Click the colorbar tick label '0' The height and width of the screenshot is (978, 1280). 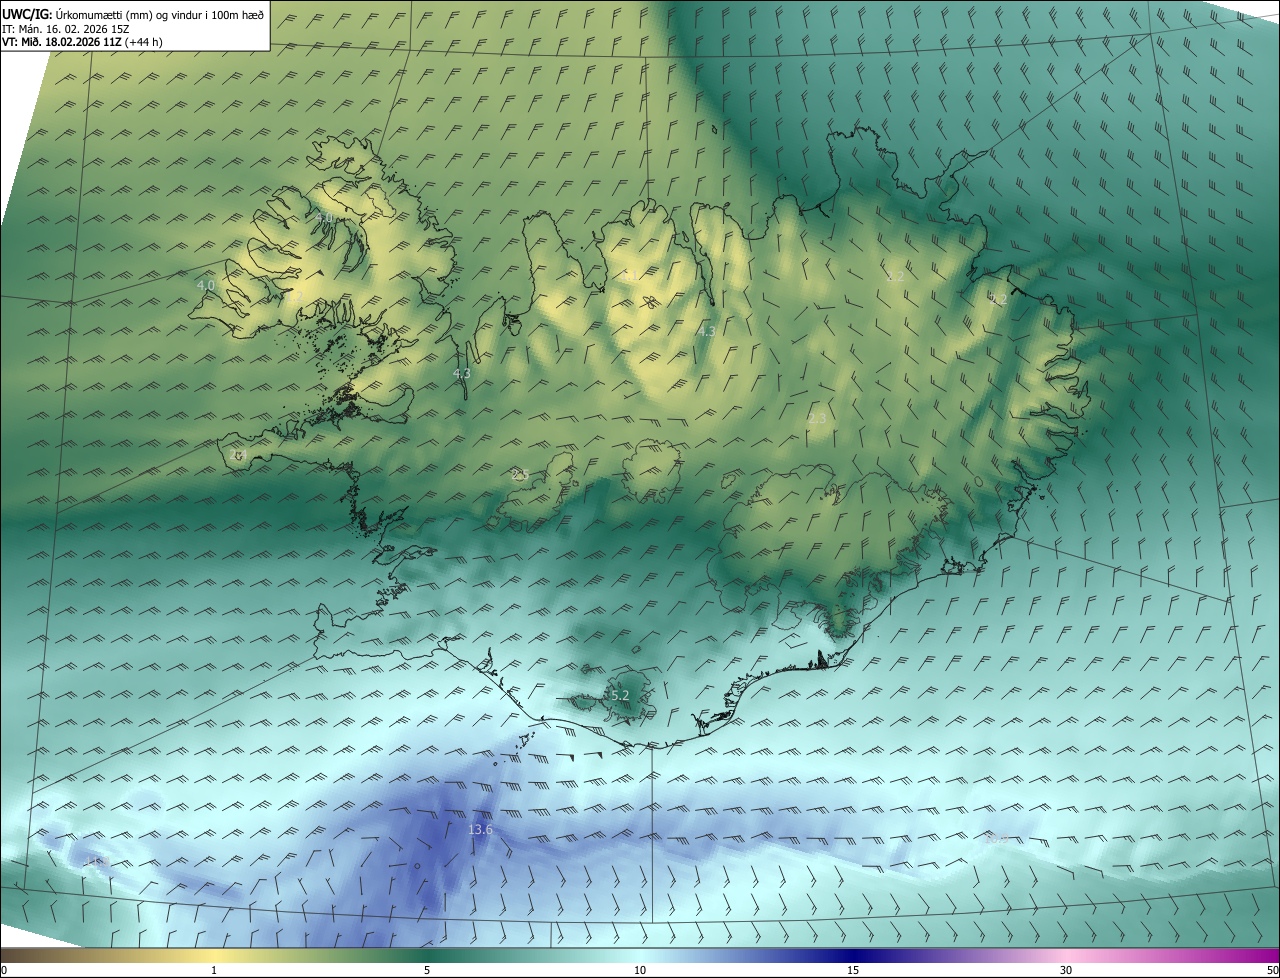click(4, 970)
